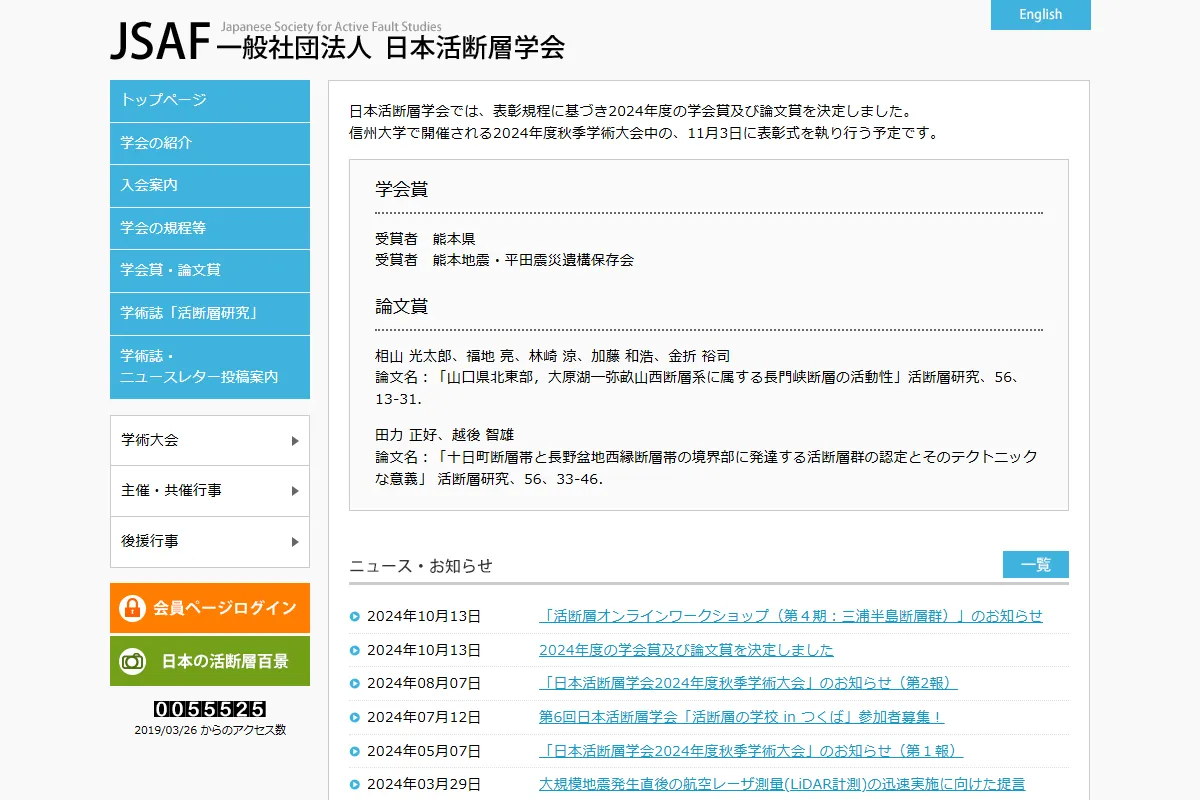Viewport: 1200px width, 800px height.
Task: Open 活断層オンラインワークショップ(第4期) news link
Action: [x=791, y=616]
